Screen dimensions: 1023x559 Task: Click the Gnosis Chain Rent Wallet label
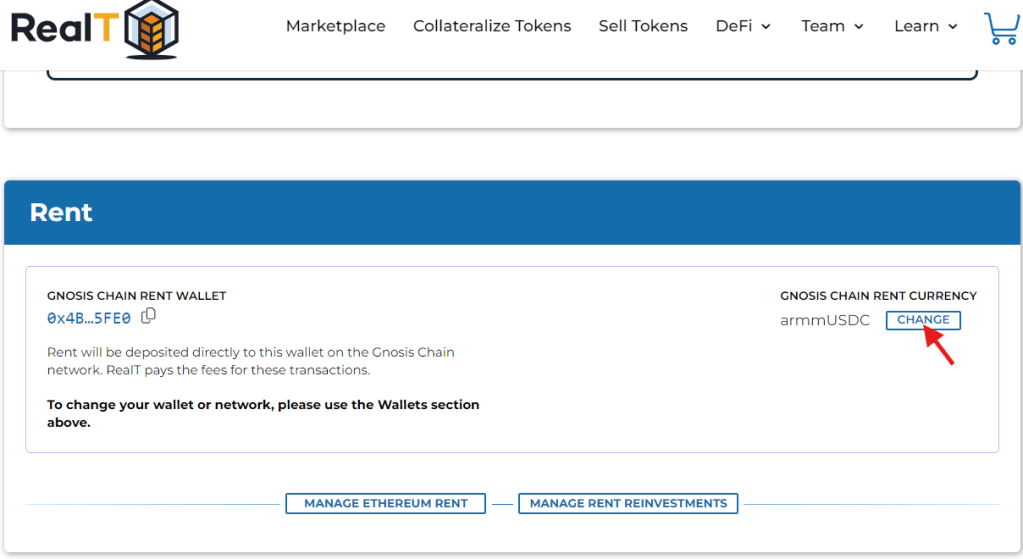click(x=136, y=296)
